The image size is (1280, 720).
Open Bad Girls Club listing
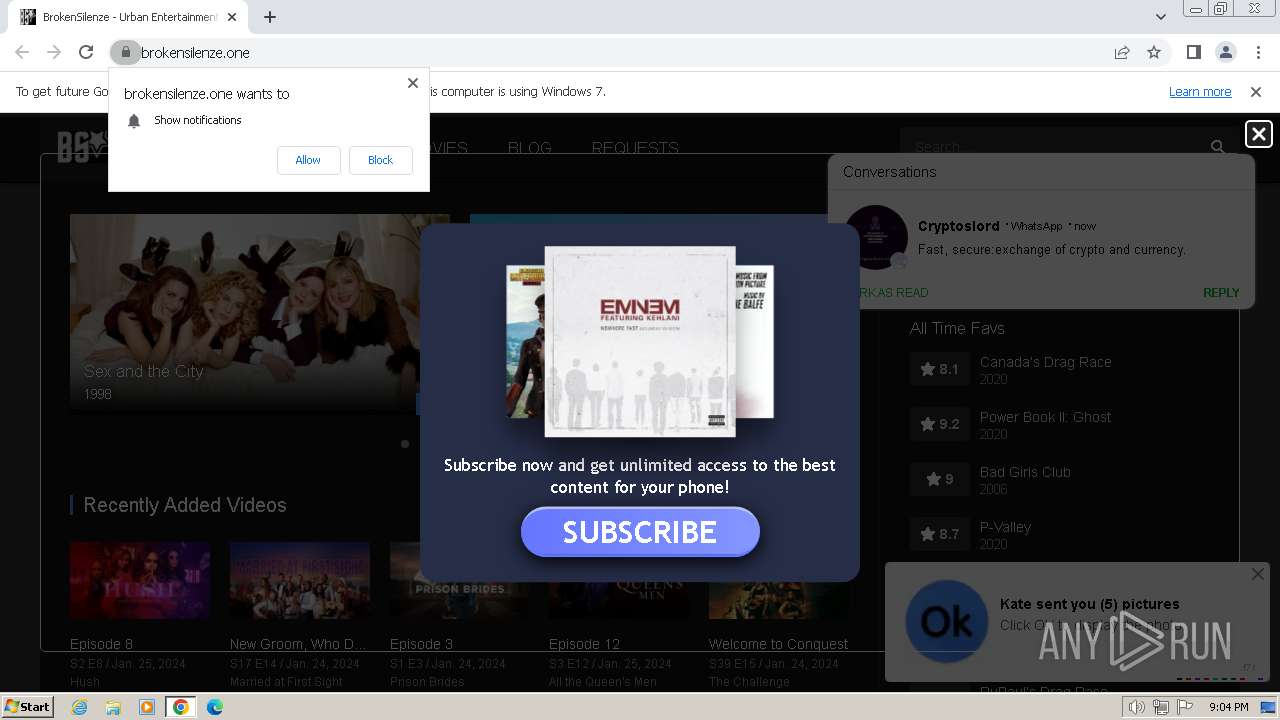[1025, 472]
